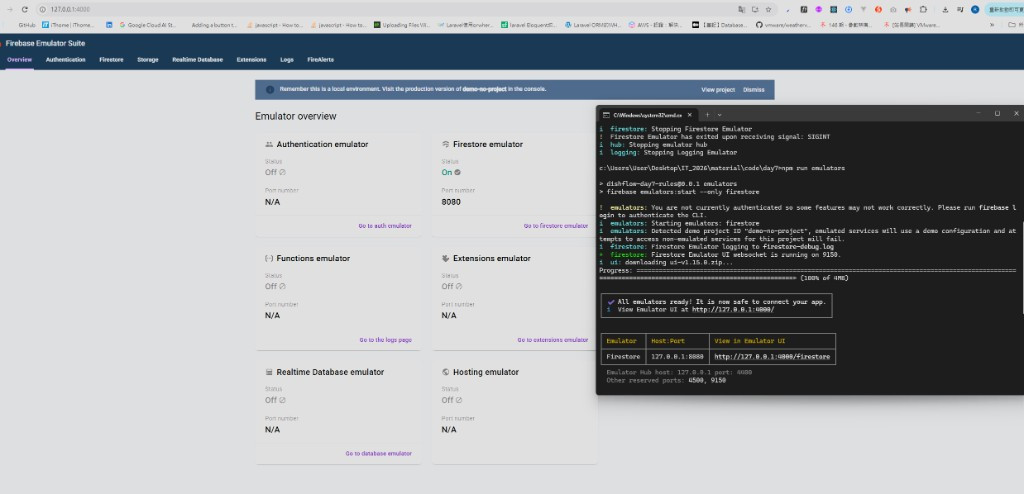Follow the 'Go to auth emulator' link
1024x494 pixels.
(385, 225)
